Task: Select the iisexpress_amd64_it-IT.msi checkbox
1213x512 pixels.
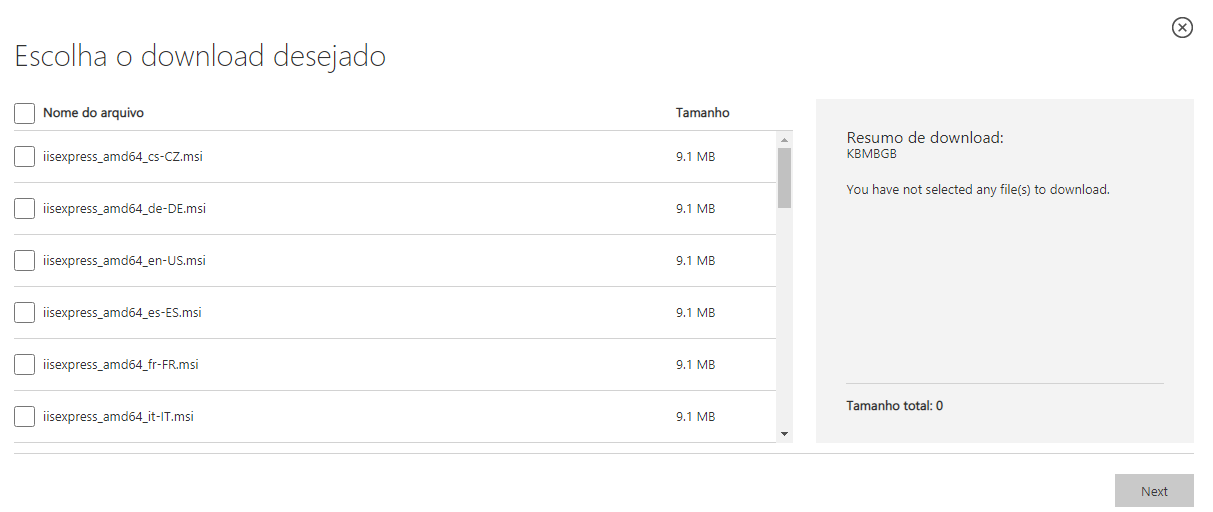Action: tap(25, 417)
